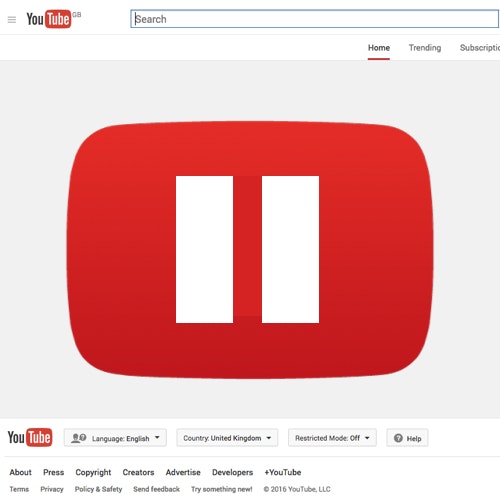Open the Country: United Kingdom dropdown
This screenshot has height=500, width=500.
[x=227, y=438]
